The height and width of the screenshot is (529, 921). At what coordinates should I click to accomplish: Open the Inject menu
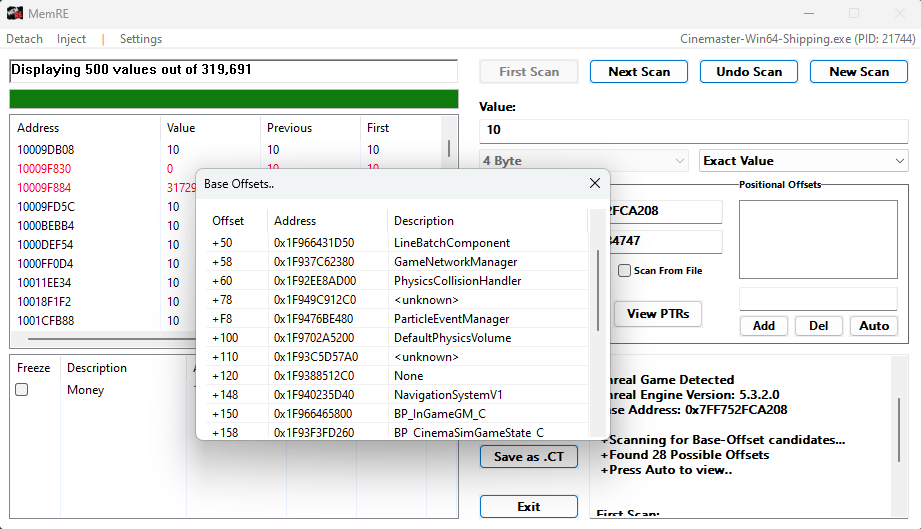click(x=71, y=39)
